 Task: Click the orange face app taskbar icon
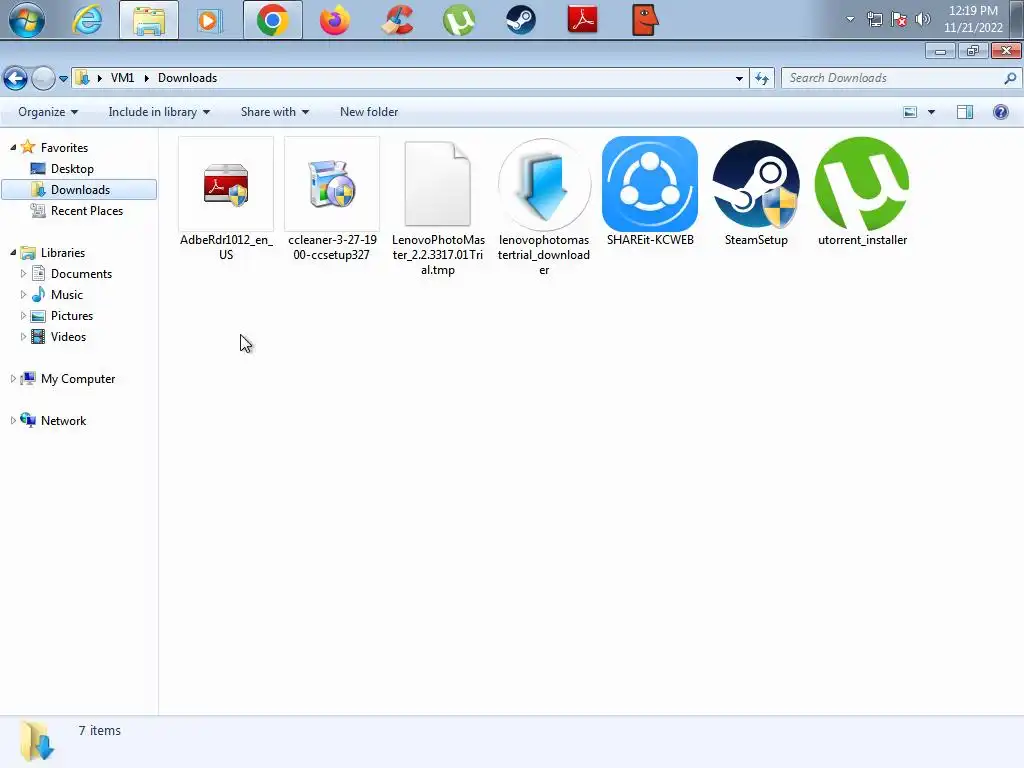(x=645, y=20)
